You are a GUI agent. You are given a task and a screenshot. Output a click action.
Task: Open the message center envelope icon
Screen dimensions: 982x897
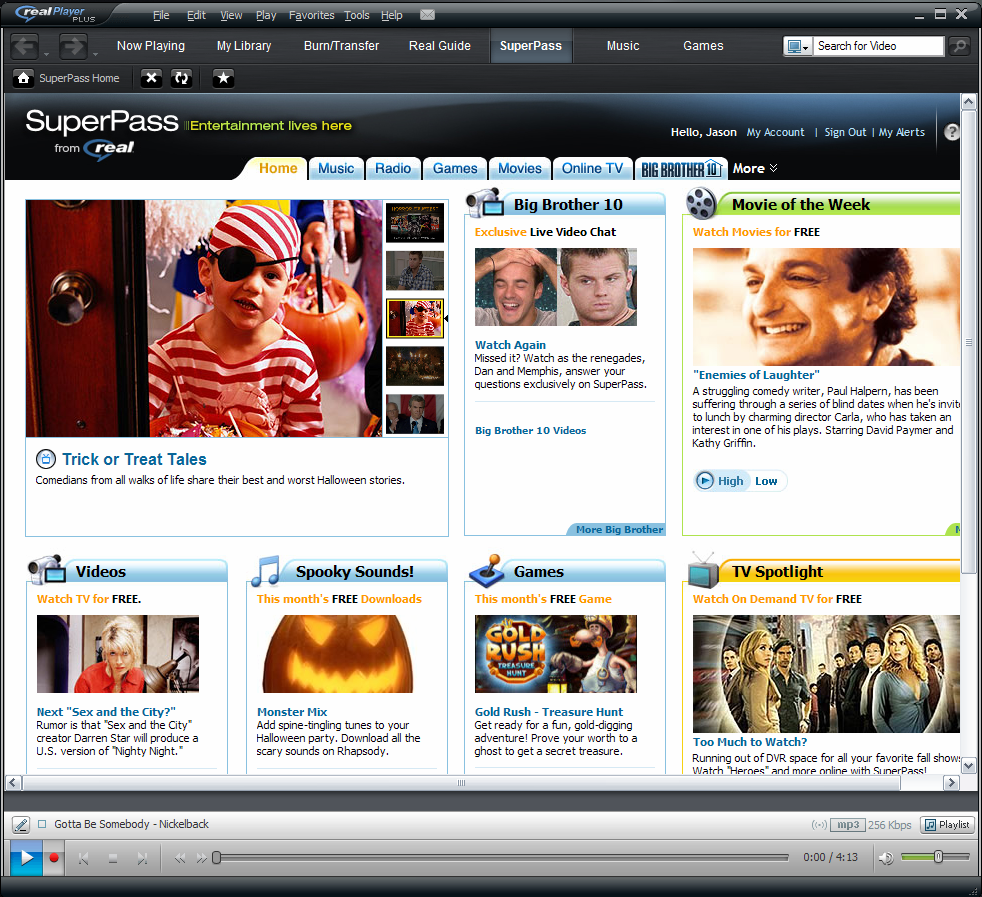427,14
